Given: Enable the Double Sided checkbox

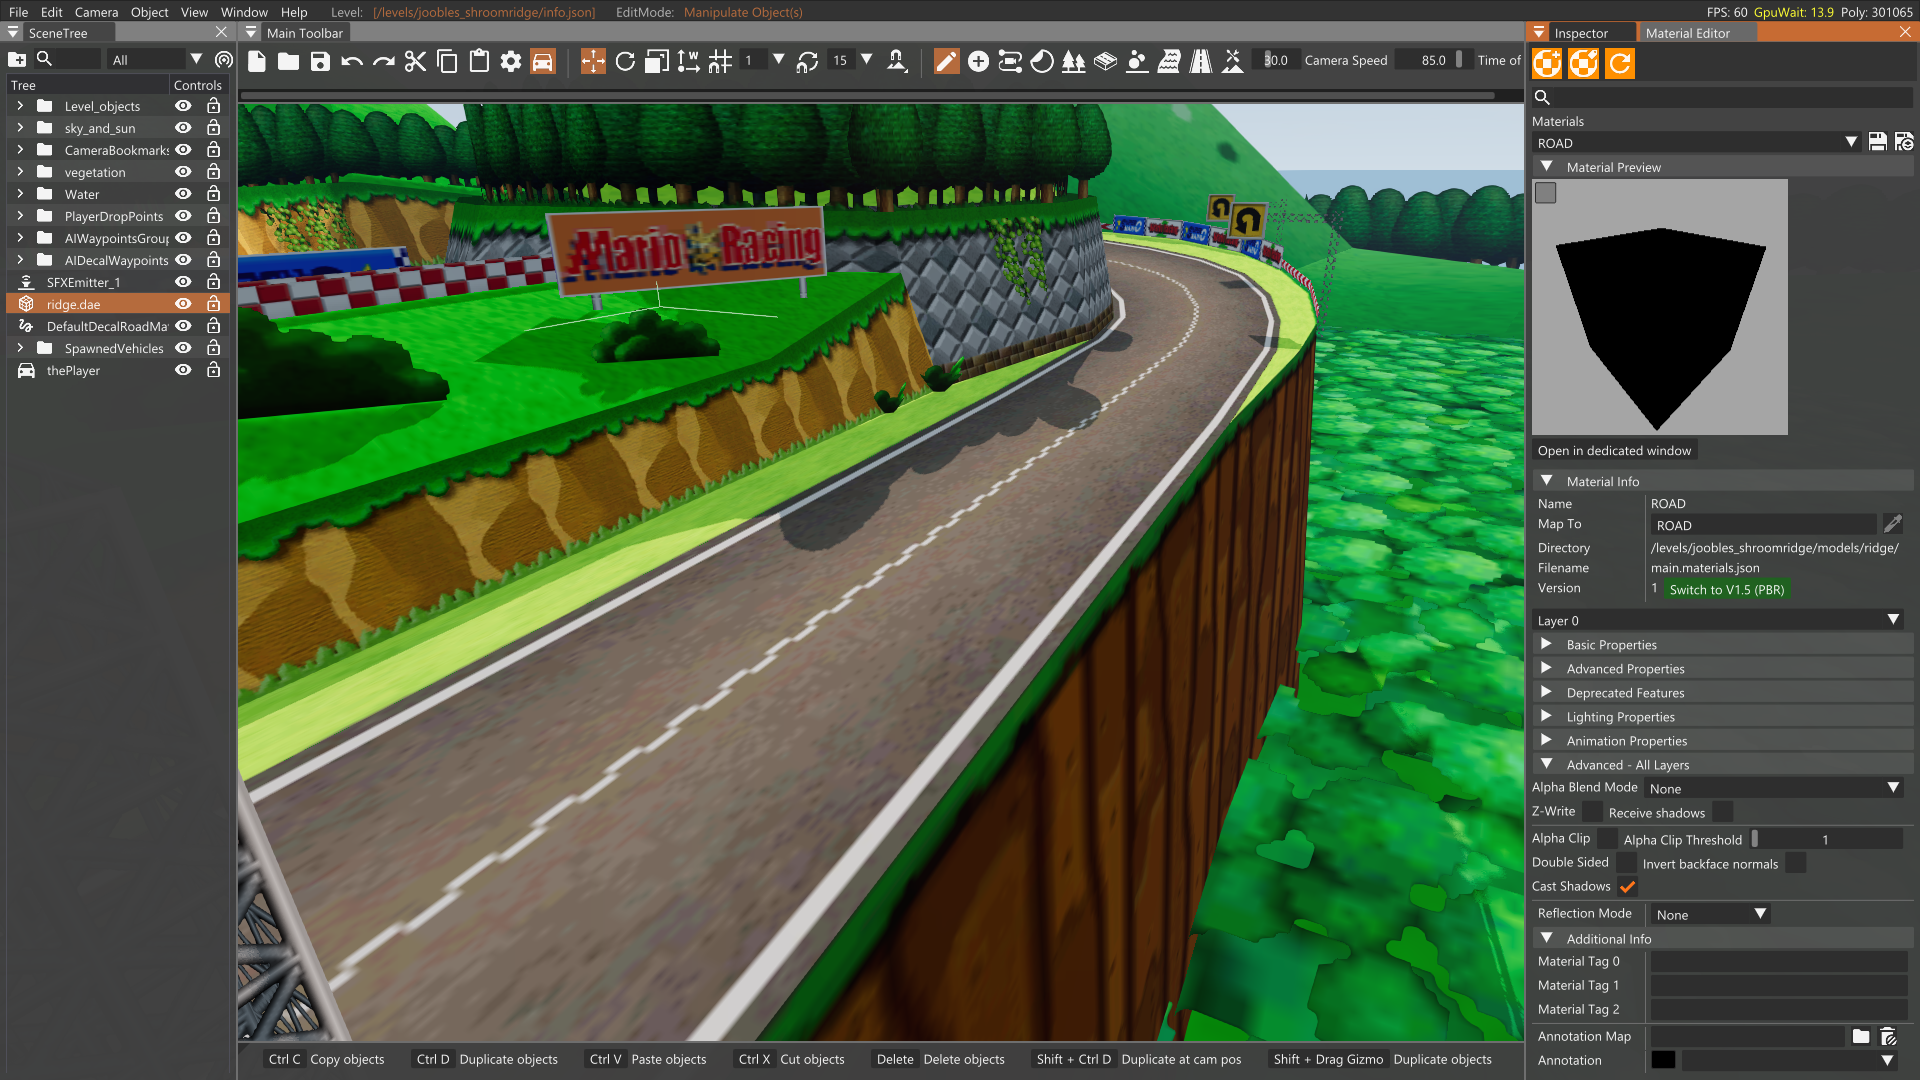Looking at the screenshot, I should (1626, 863).
